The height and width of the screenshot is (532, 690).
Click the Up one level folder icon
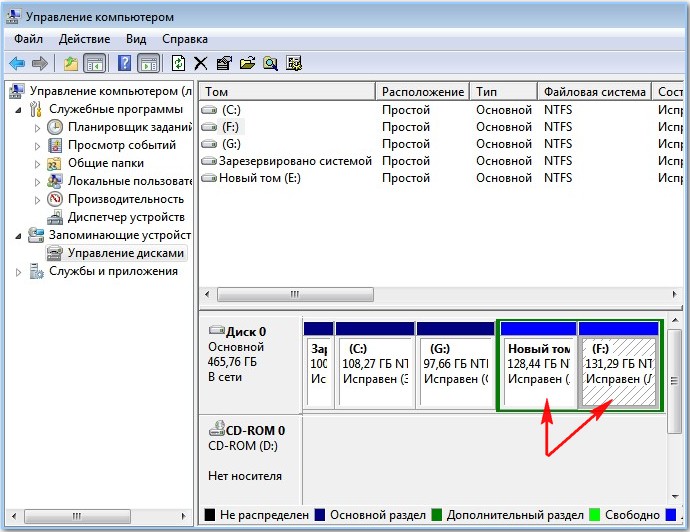pos(71,64)
